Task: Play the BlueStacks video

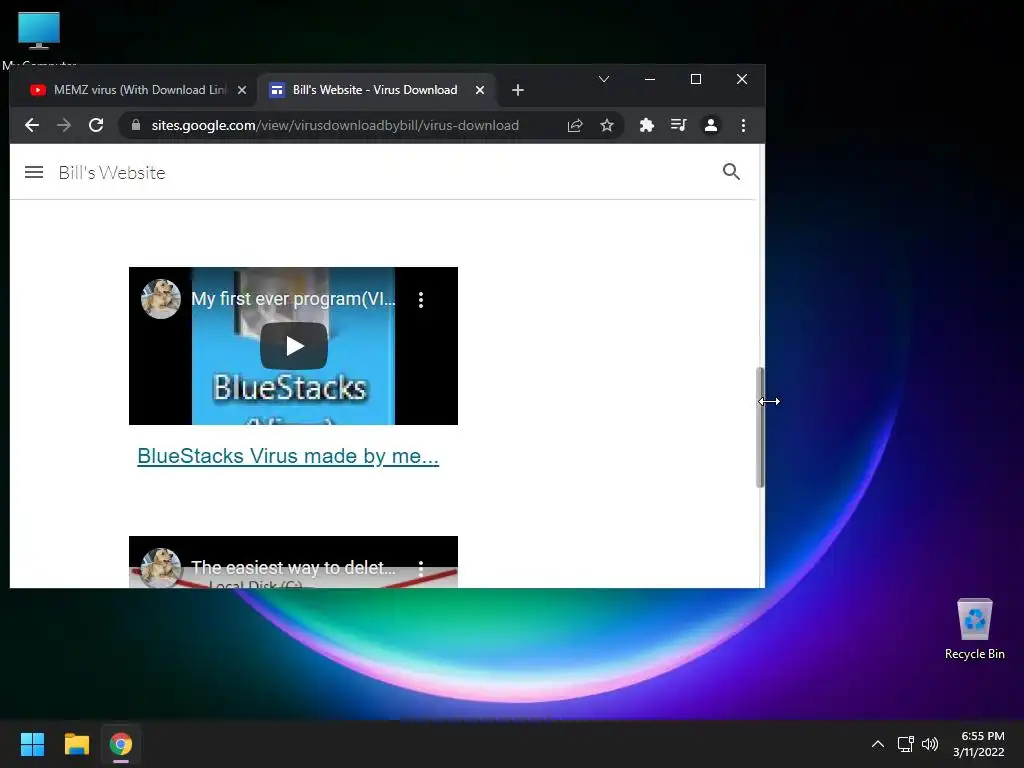Action: tap(294, 345)
